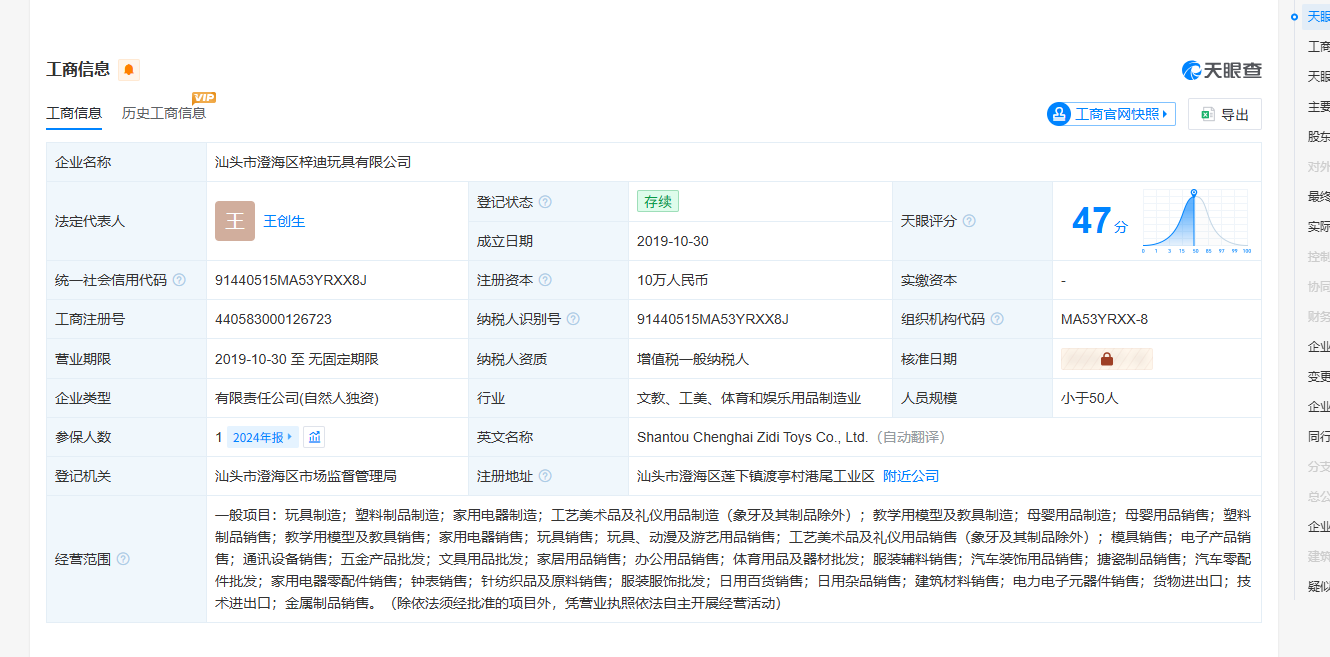Image resolution: width=1330 pixels, height=657 pixels.
Task: Click address 汕头市澄海区莲下镇渡亭村港尾工业区
Action: (756, 476)
